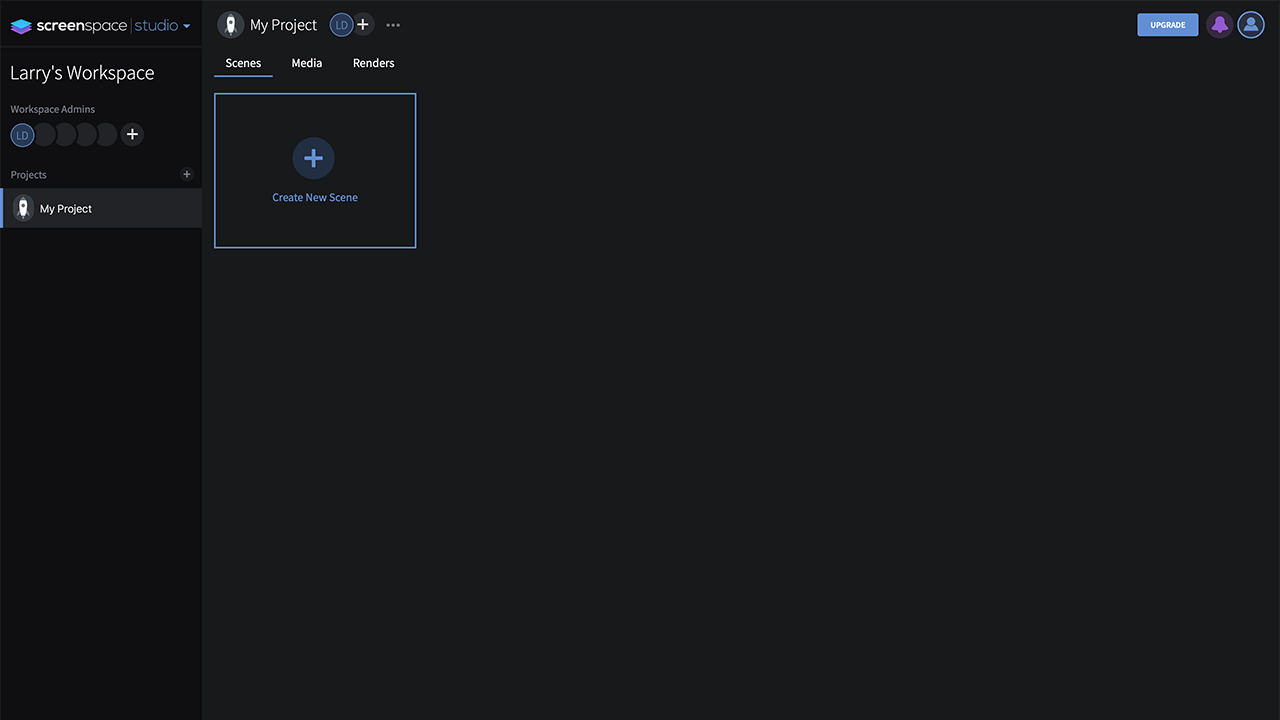
Task: Select My Project in the sidebar list
Action: (x=66, y=209)
